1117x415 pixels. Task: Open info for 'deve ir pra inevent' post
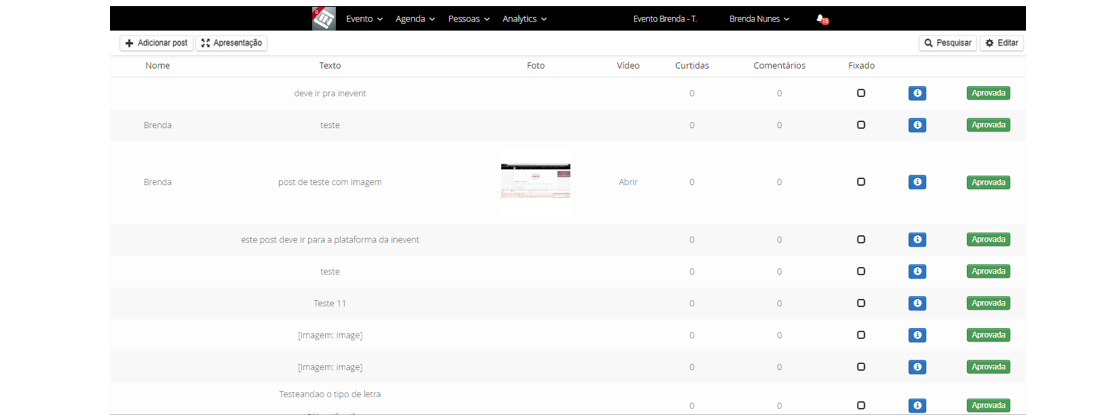click(x=917, y=93)
